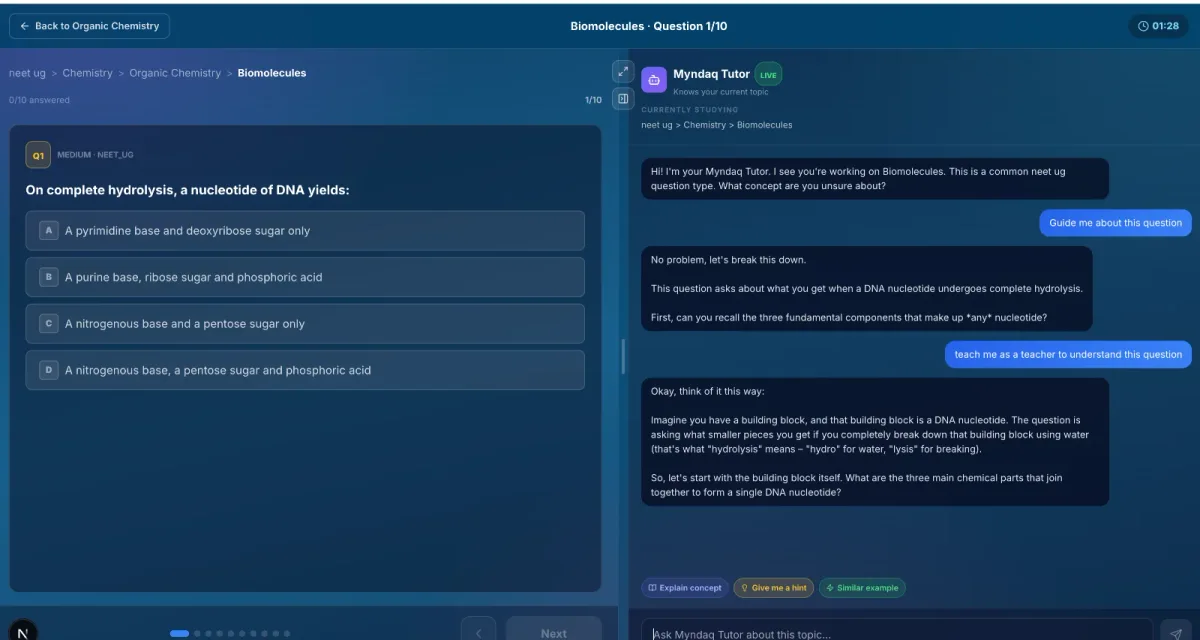1200x640 pixels.
Task: Click the Explain concept chip
Action: coord(685,588)
